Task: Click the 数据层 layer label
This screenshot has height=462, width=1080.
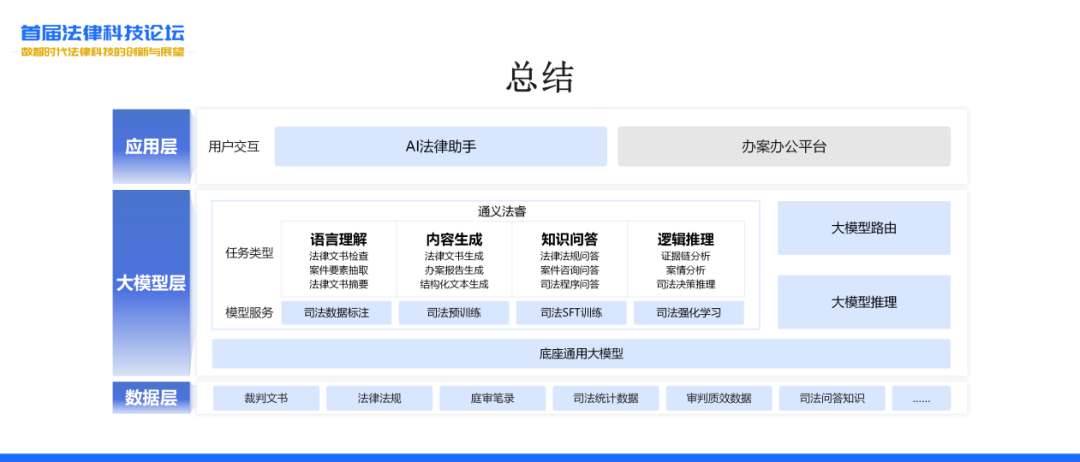Action: [x=151, y=398]
